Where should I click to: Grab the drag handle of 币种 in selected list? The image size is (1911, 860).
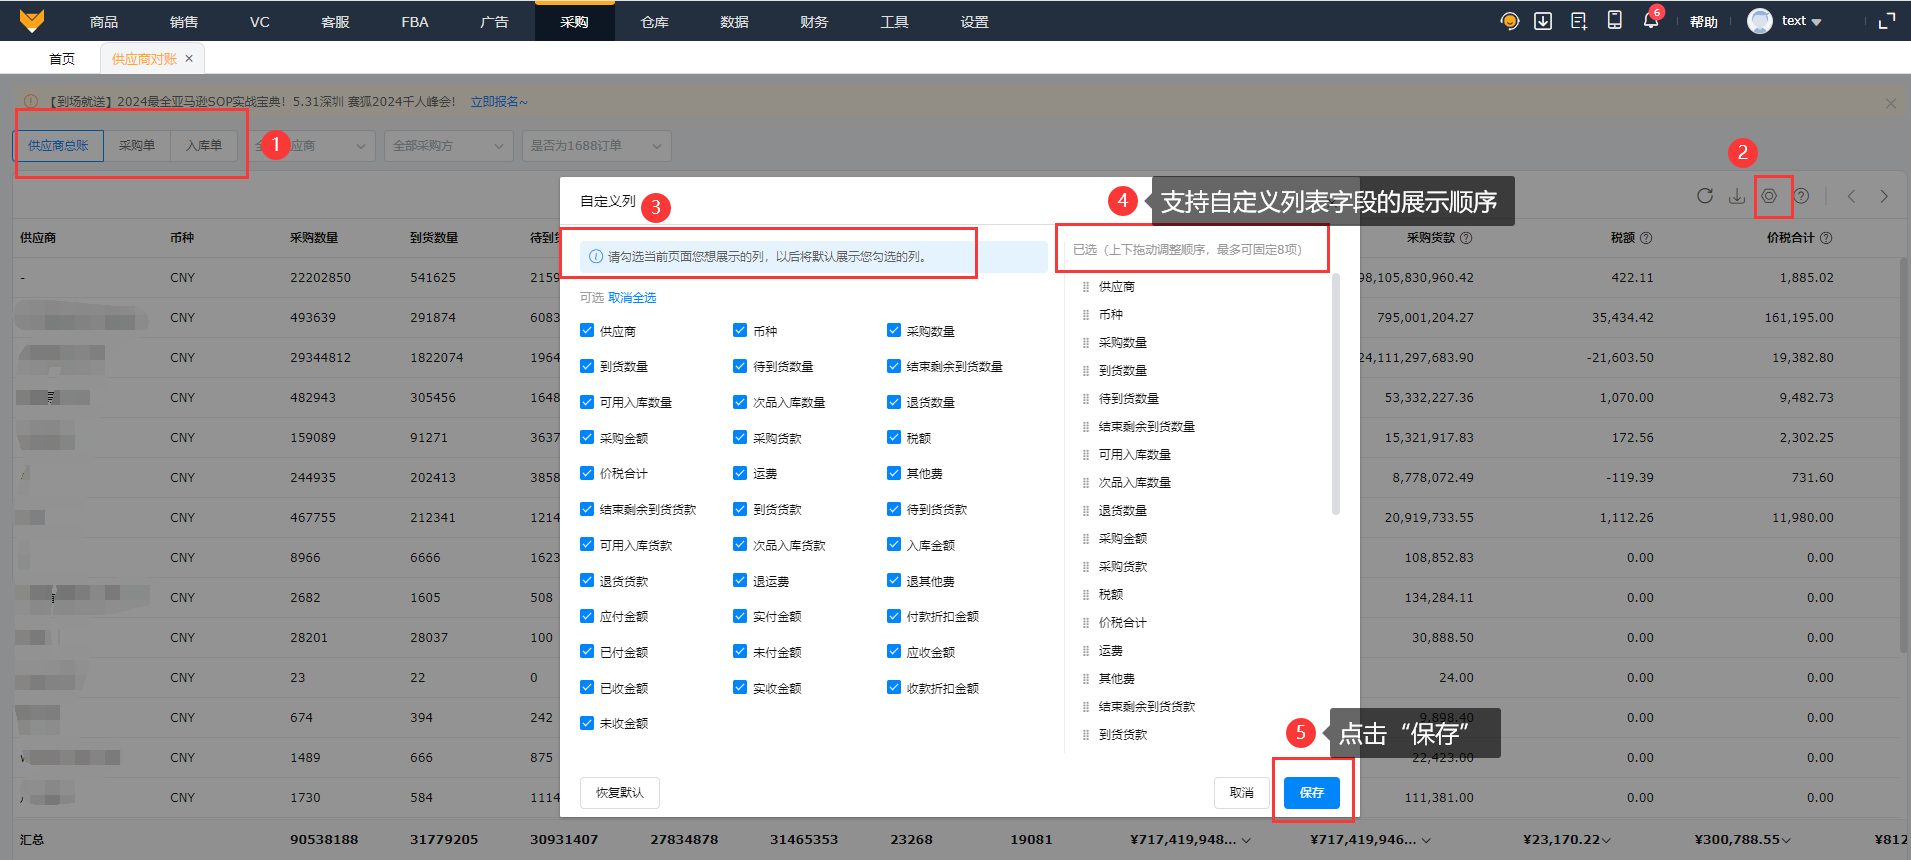click(x=1086, y=315)
